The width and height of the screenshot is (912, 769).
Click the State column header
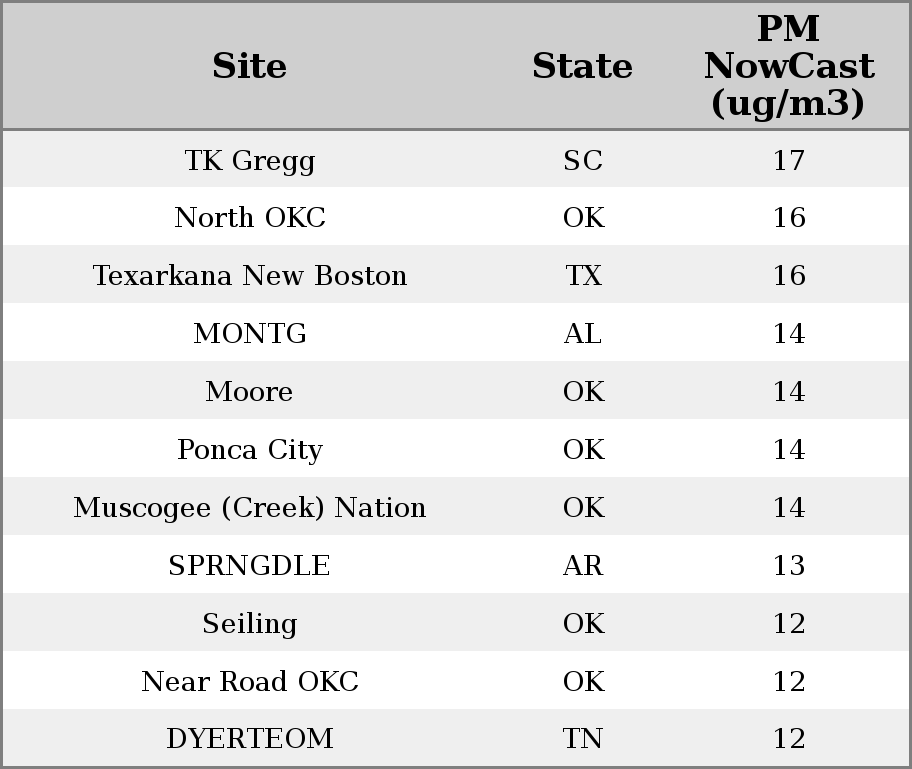(x=582, y=67)
